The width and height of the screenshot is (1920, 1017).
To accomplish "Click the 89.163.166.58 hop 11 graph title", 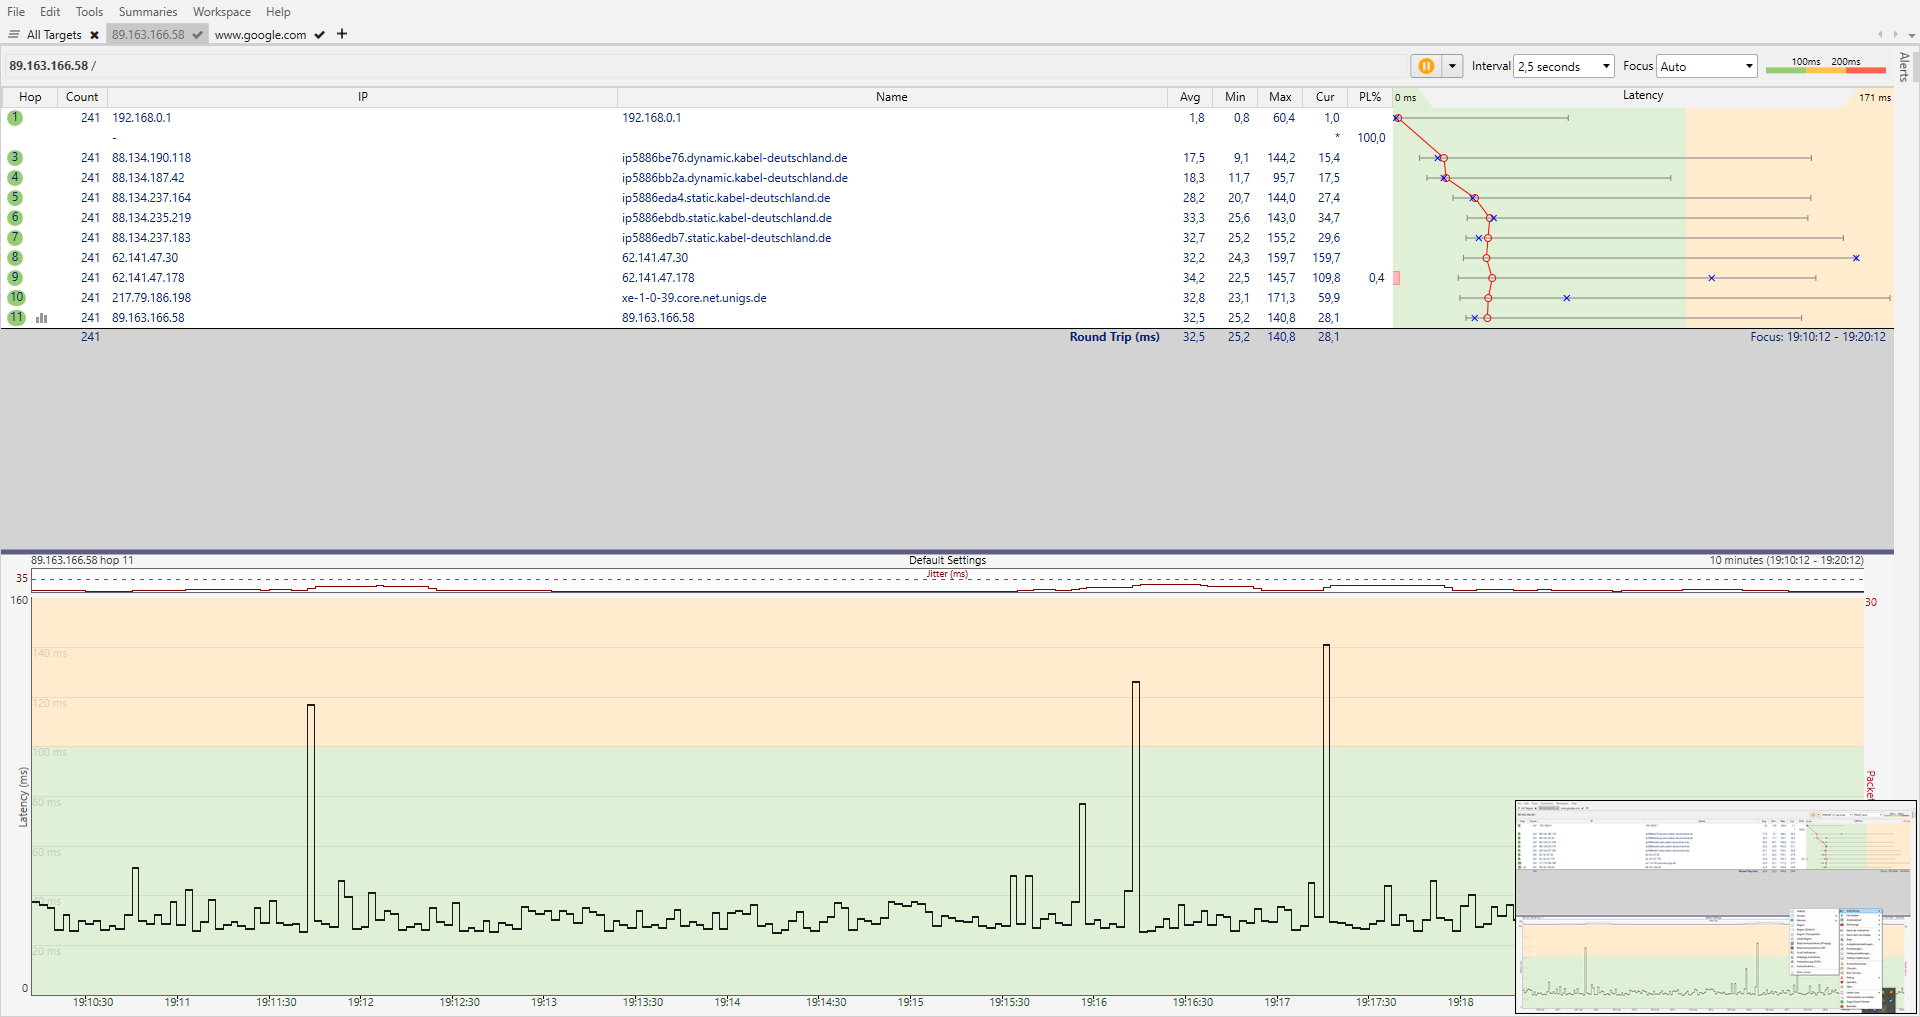I will coord(82,560).
